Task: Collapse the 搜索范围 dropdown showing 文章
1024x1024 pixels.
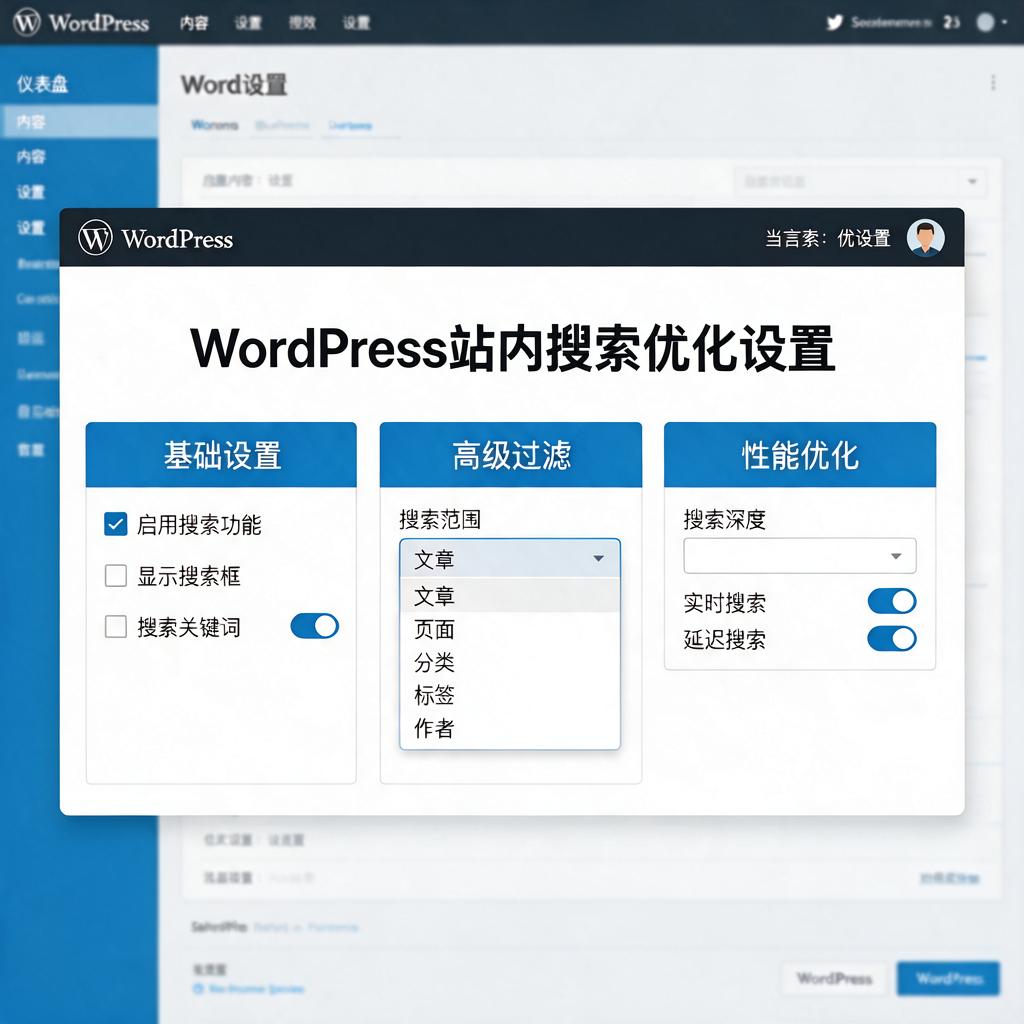Action: click(x=509, y=558)
